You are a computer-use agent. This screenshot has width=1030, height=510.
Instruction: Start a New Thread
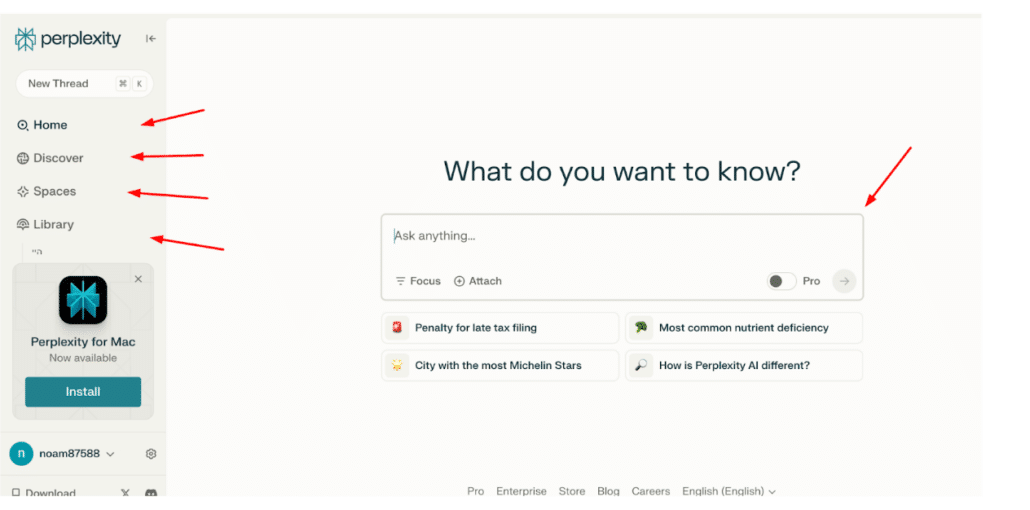coord(84,83)
